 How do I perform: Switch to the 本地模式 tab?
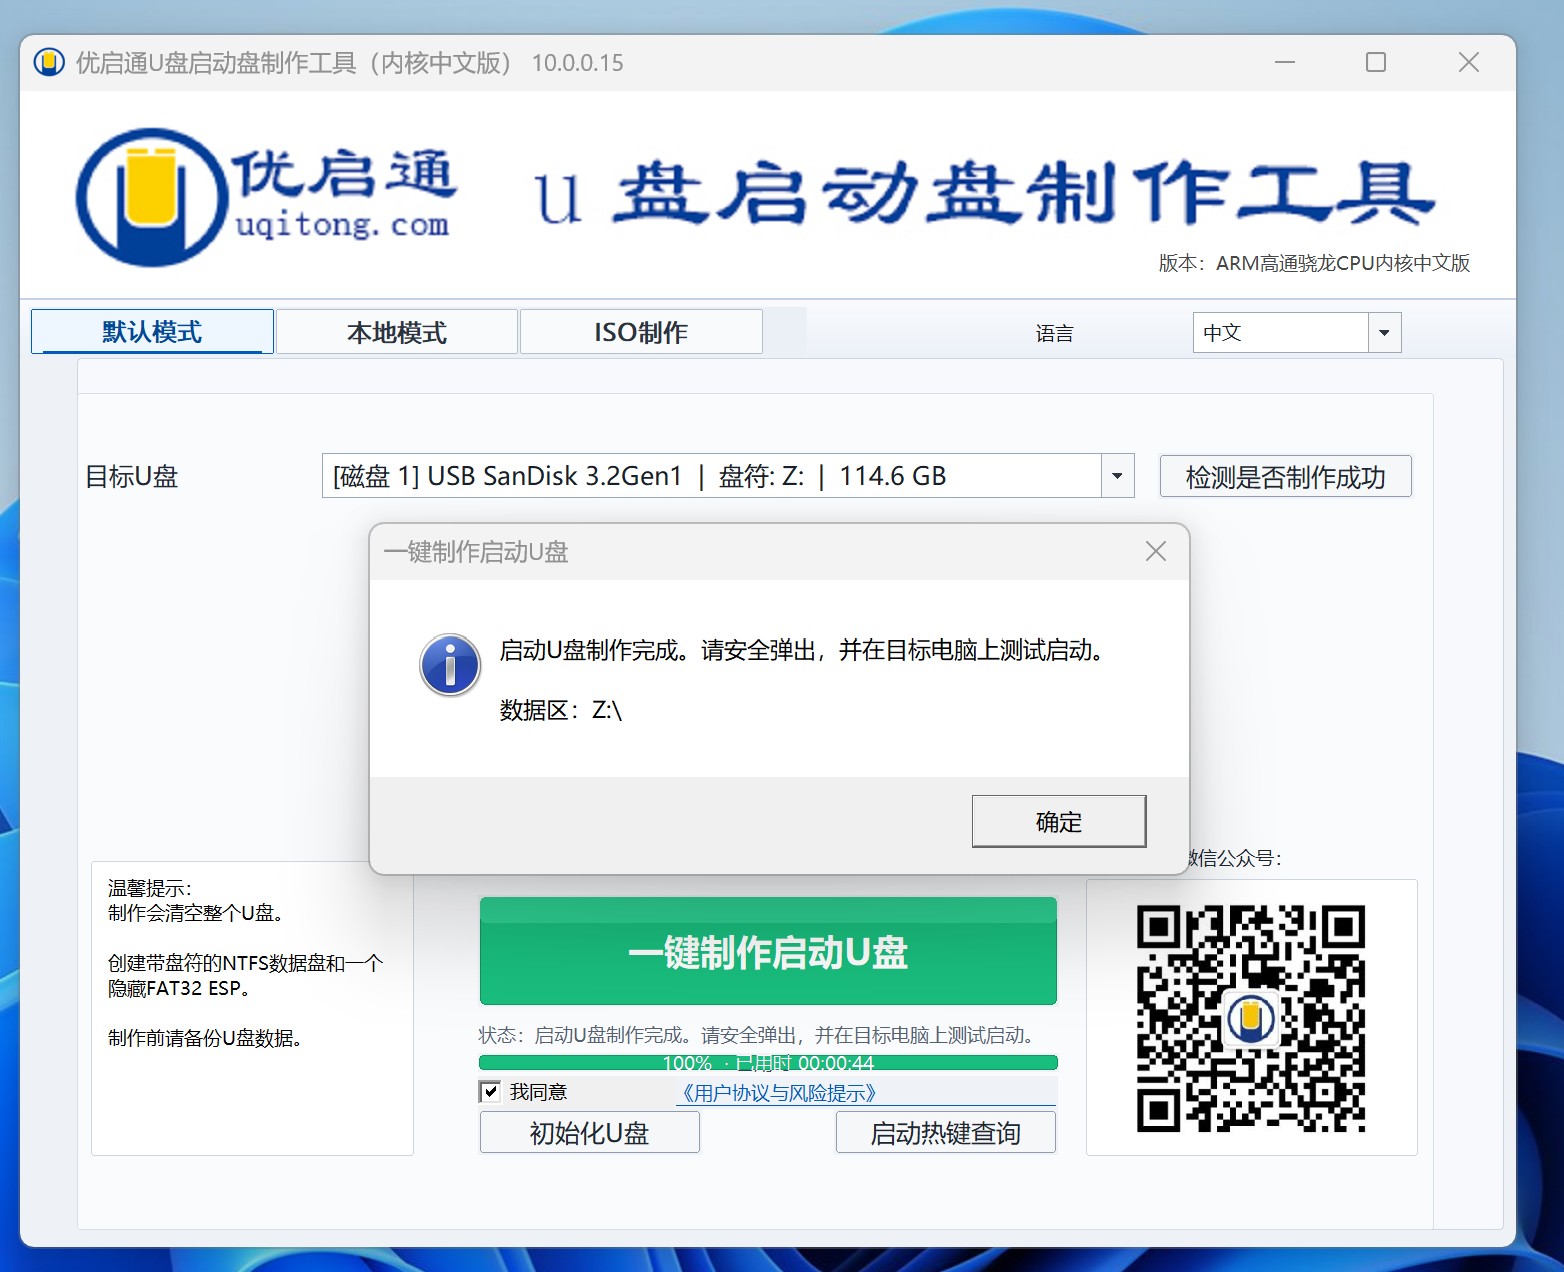396,331
